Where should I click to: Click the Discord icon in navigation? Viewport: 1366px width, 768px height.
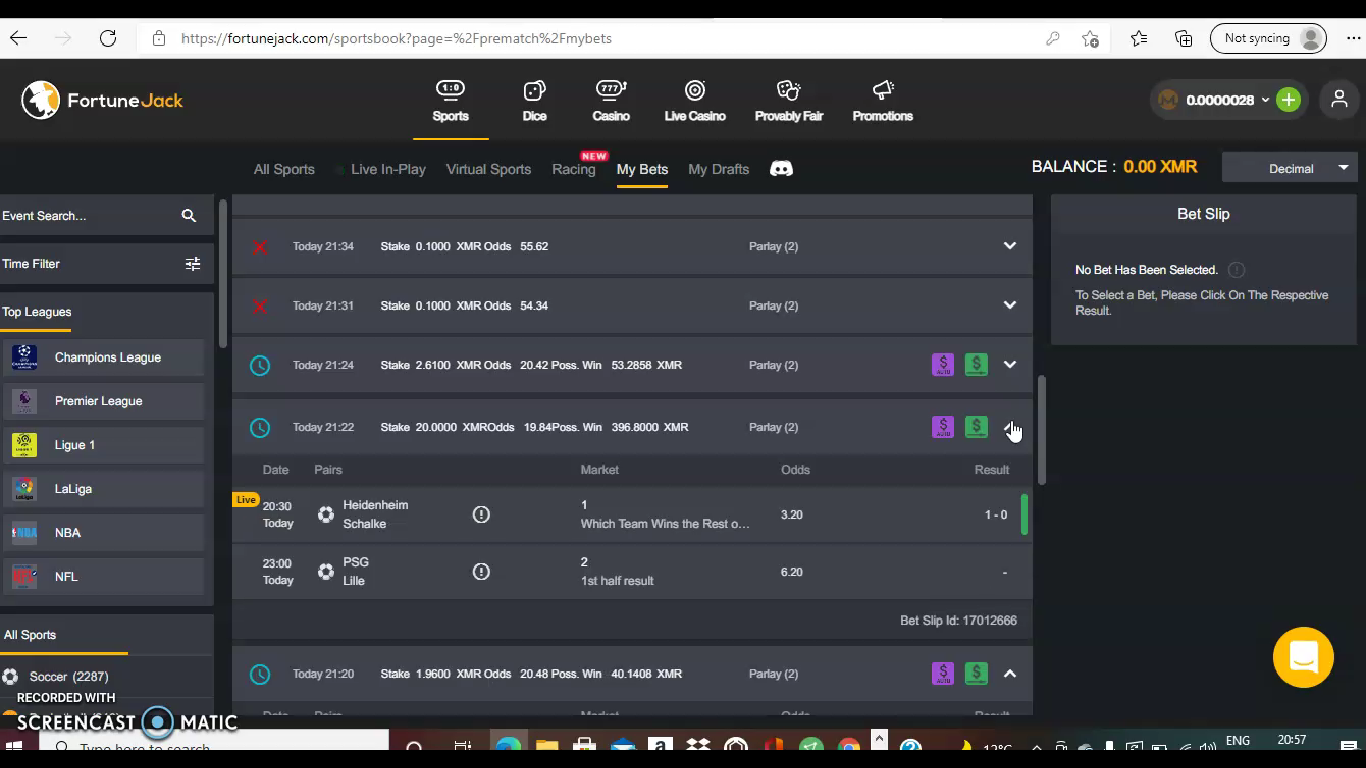point(781,169)
